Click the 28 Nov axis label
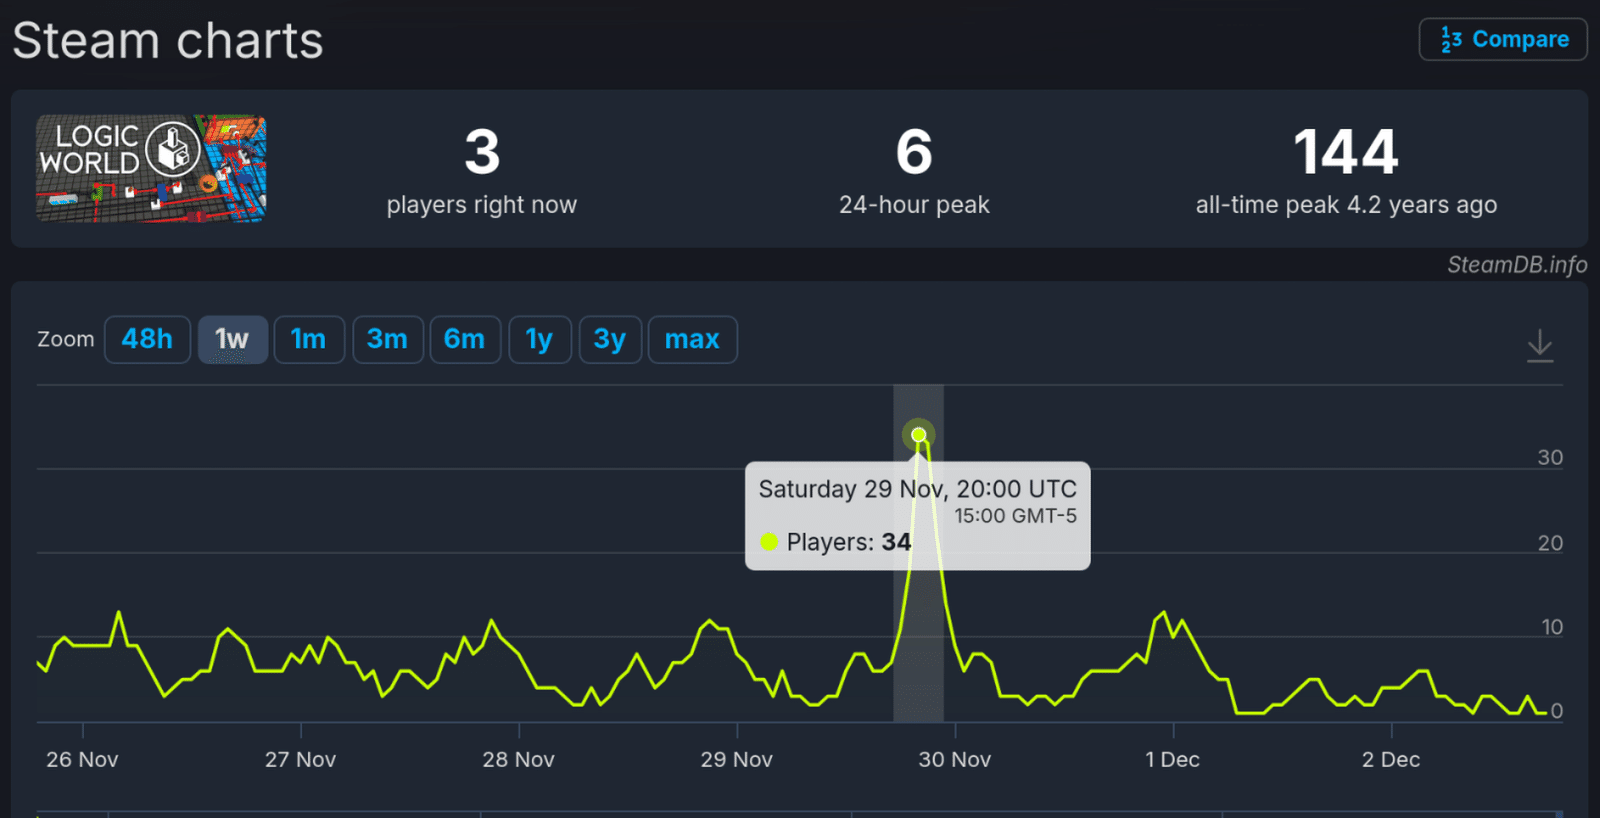This screenshot has width=1600, height=818. pos(518,759)
